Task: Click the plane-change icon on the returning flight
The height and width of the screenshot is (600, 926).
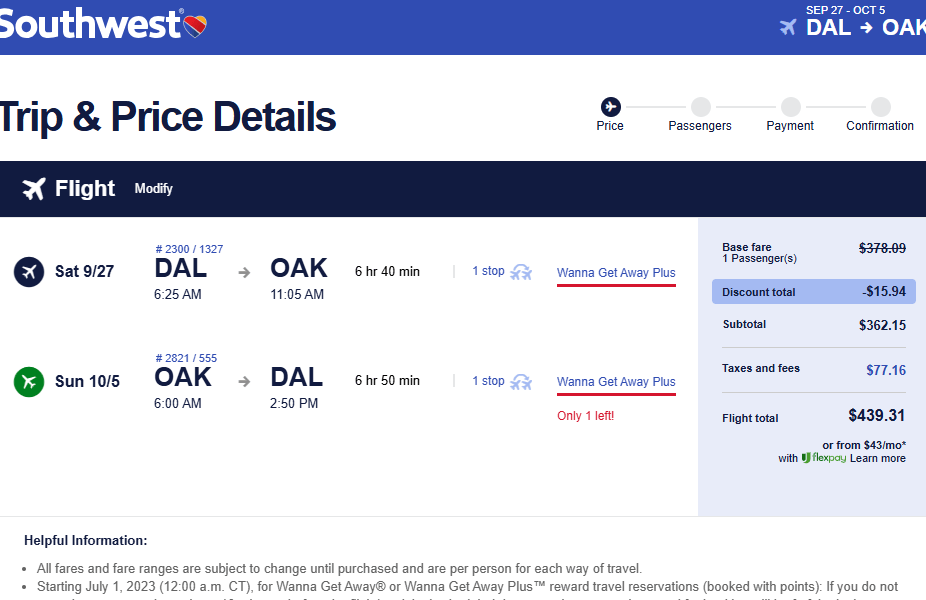Action: pos(521,382)
